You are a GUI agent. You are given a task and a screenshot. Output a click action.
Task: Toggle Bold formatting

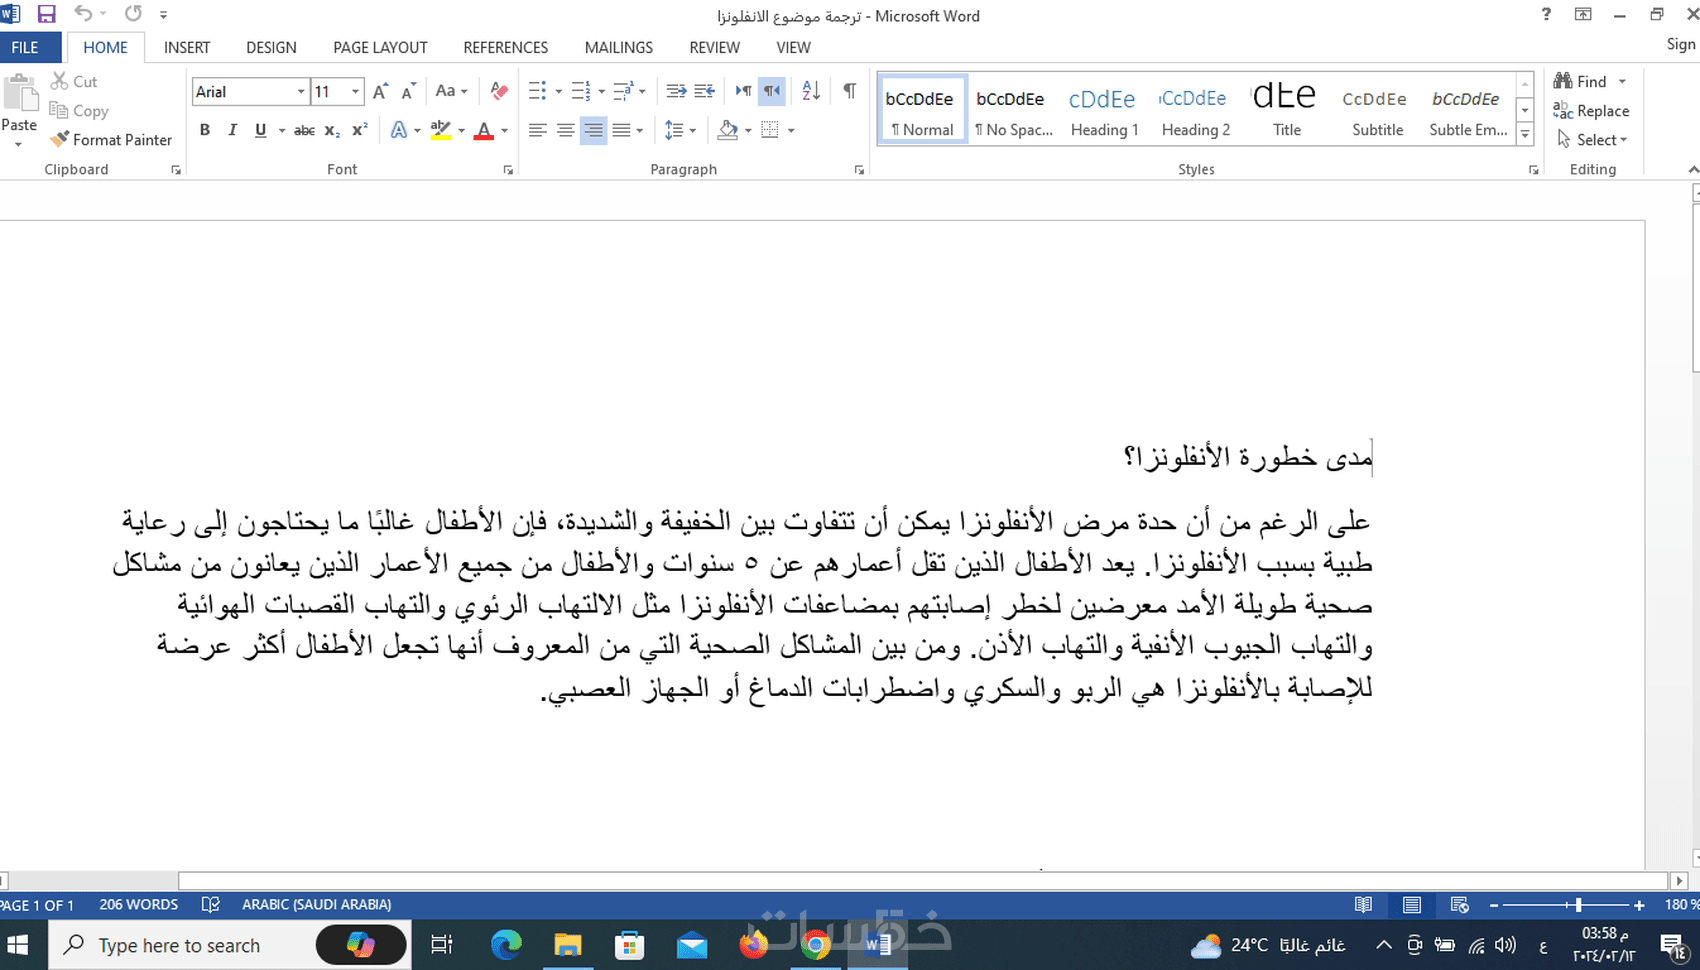click(205, 130)
